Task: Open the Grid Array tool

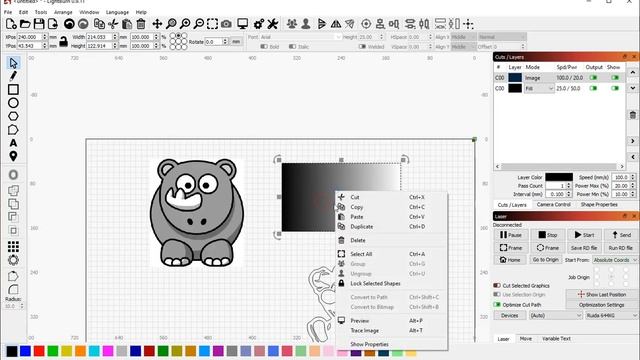Action: click(13, 246)
